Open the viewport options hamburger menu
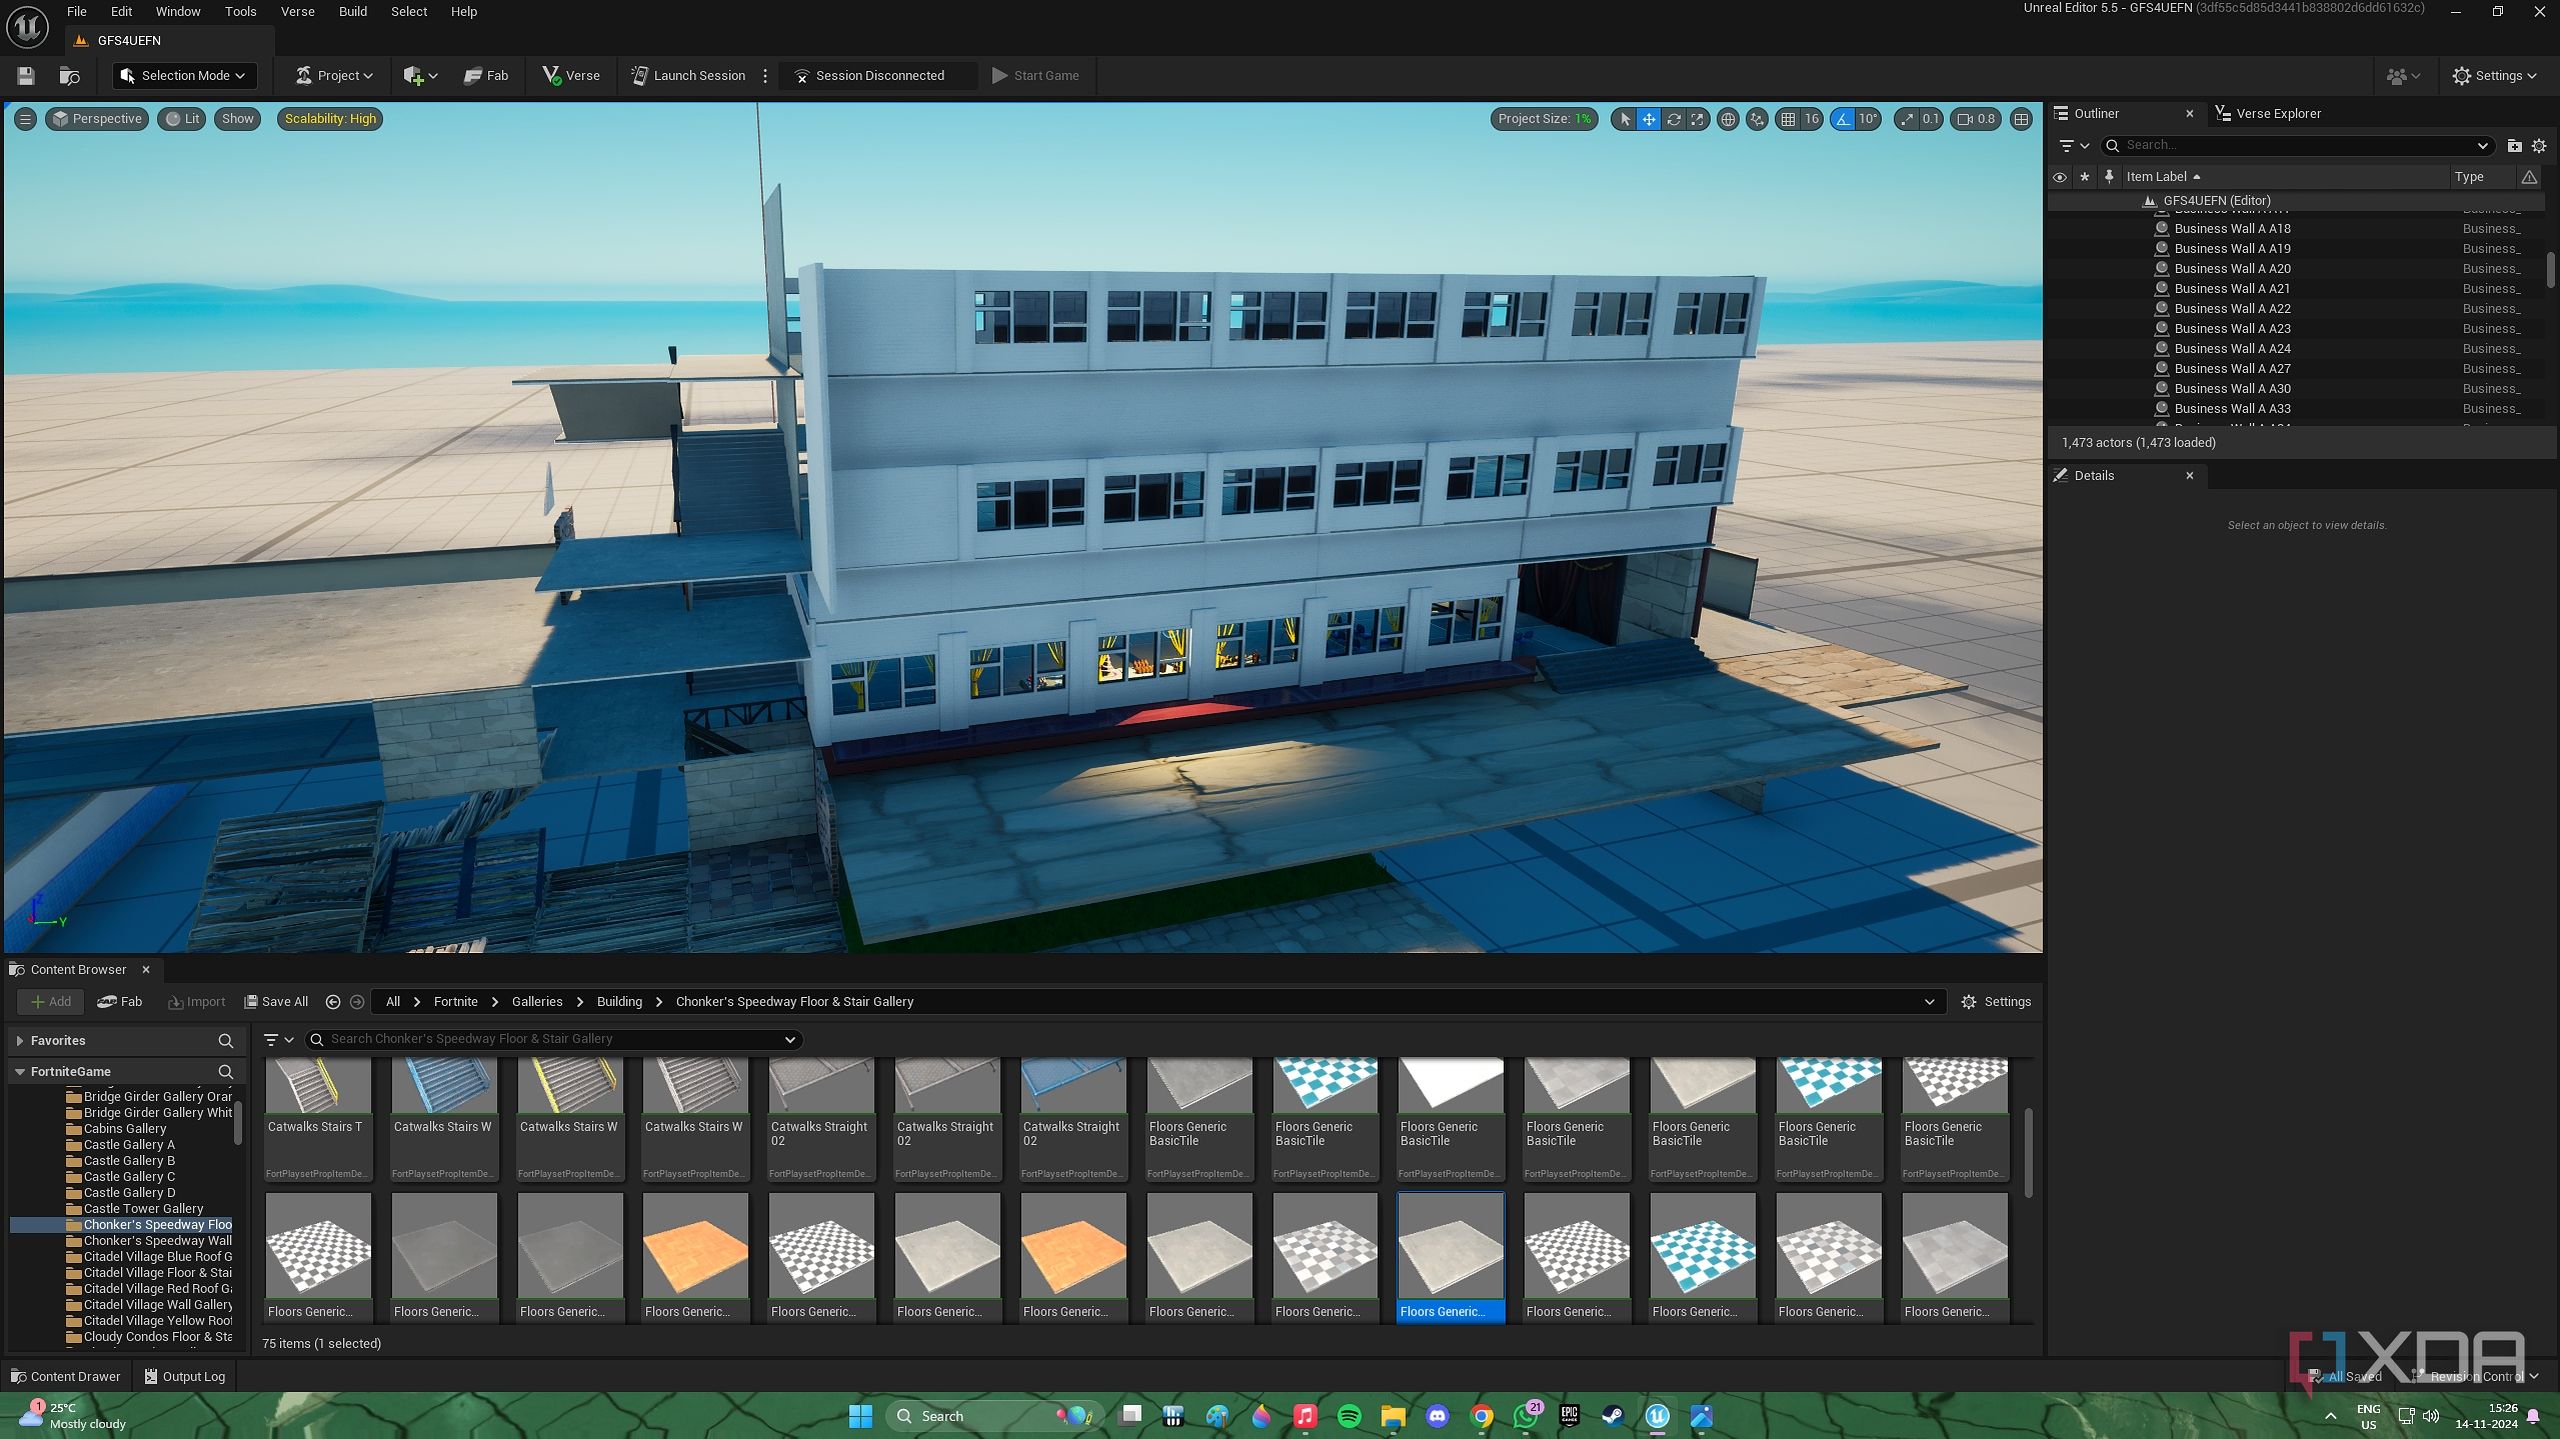This screenshot has height=1439, width=2560. [x=25, y=119]
